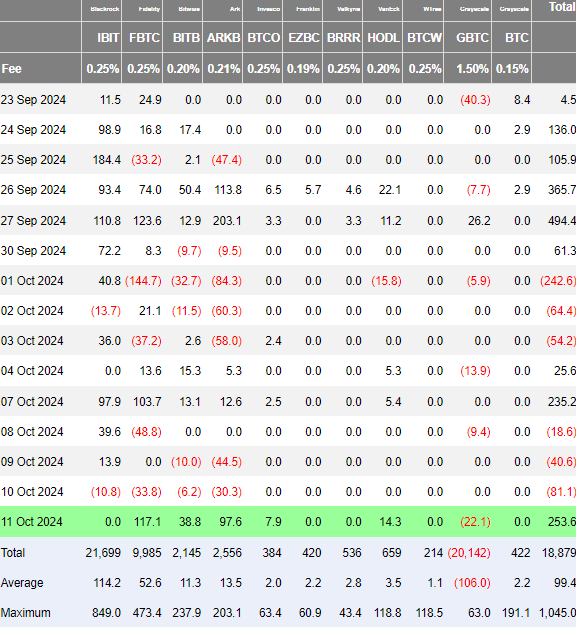Click the GBTC 1.50% fee cell

(472, 69)
